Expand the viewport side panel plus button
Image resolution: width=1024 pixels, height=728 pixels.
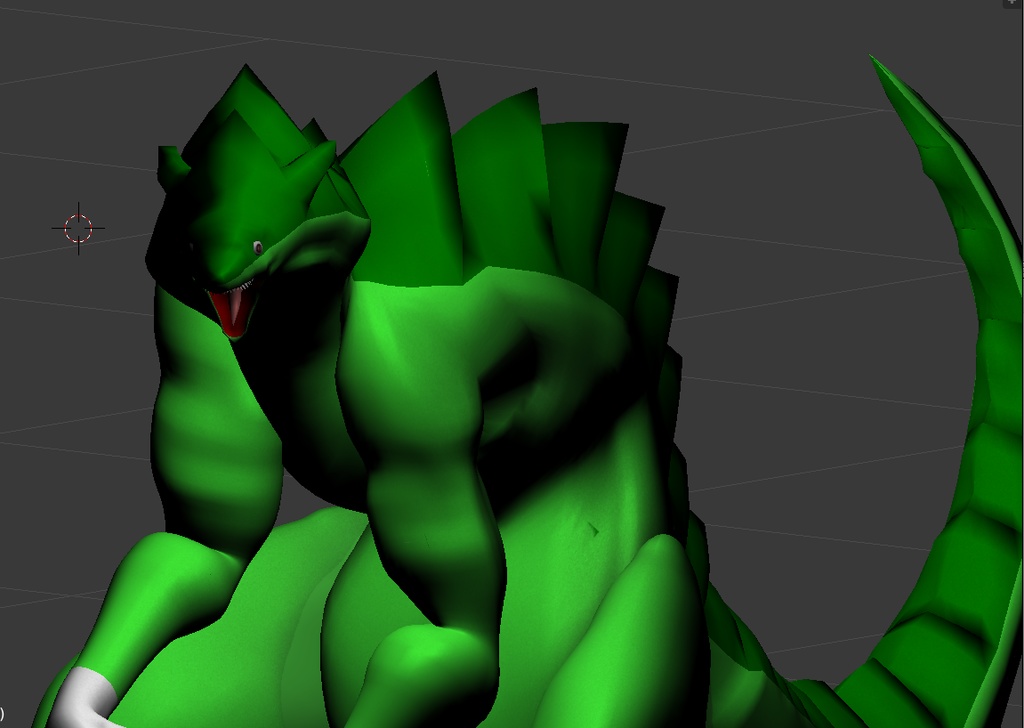tap(1013, 3)
